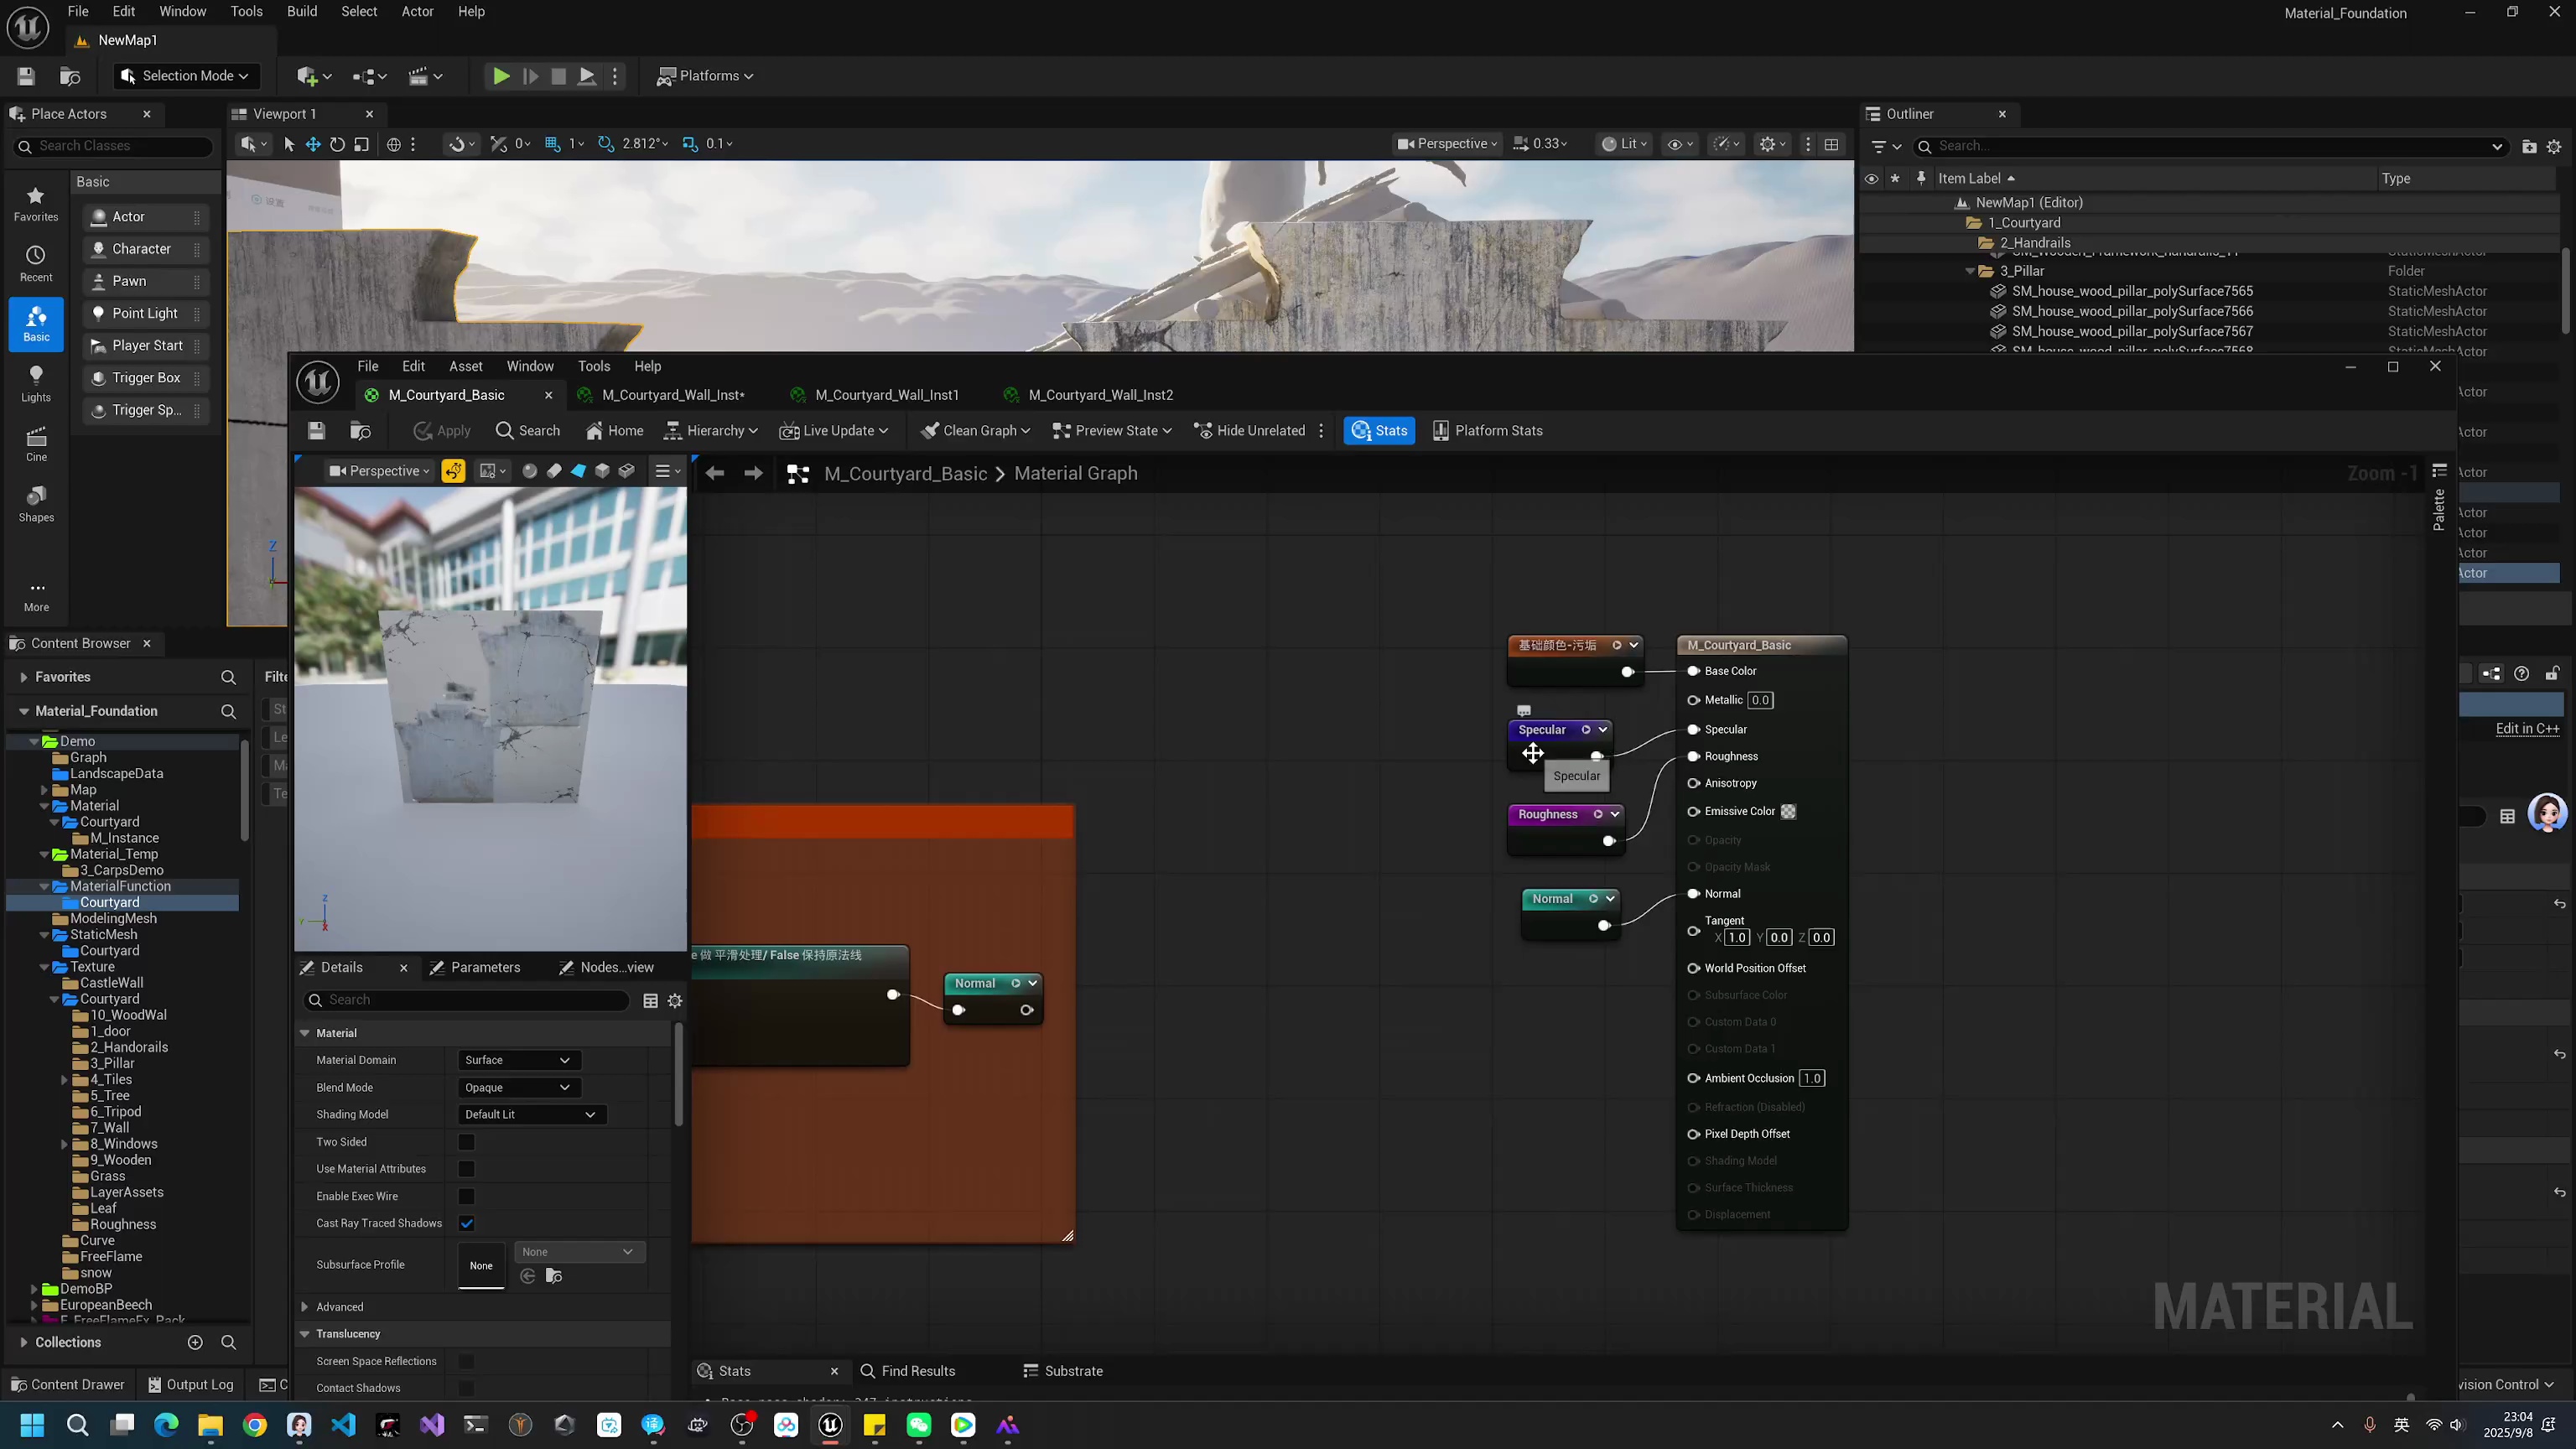Open the Platforms dropdown
This screenshot has height=1449, width=2576.
[x=705, y=76]
